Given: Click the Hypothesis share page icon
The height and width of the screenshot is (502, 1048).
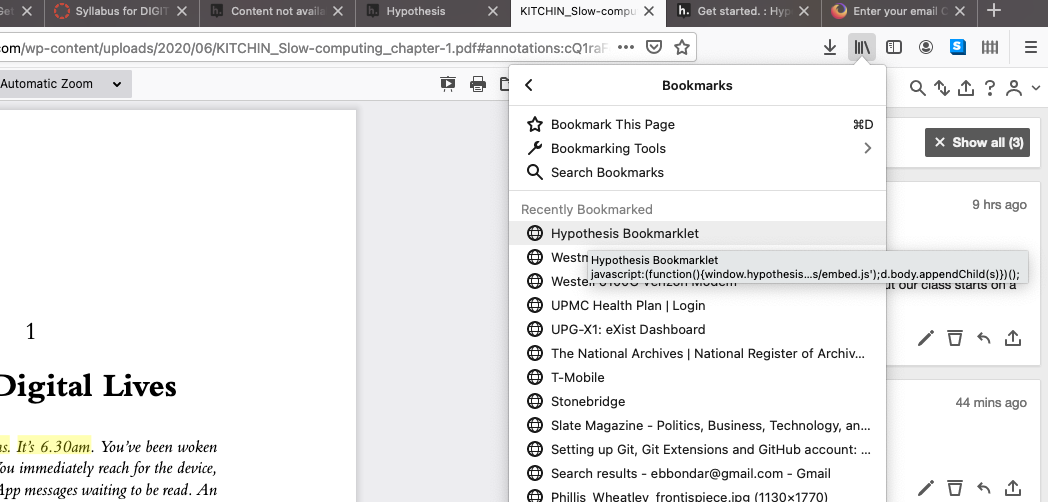Looking at the screenshot, I should click(966, 88).
